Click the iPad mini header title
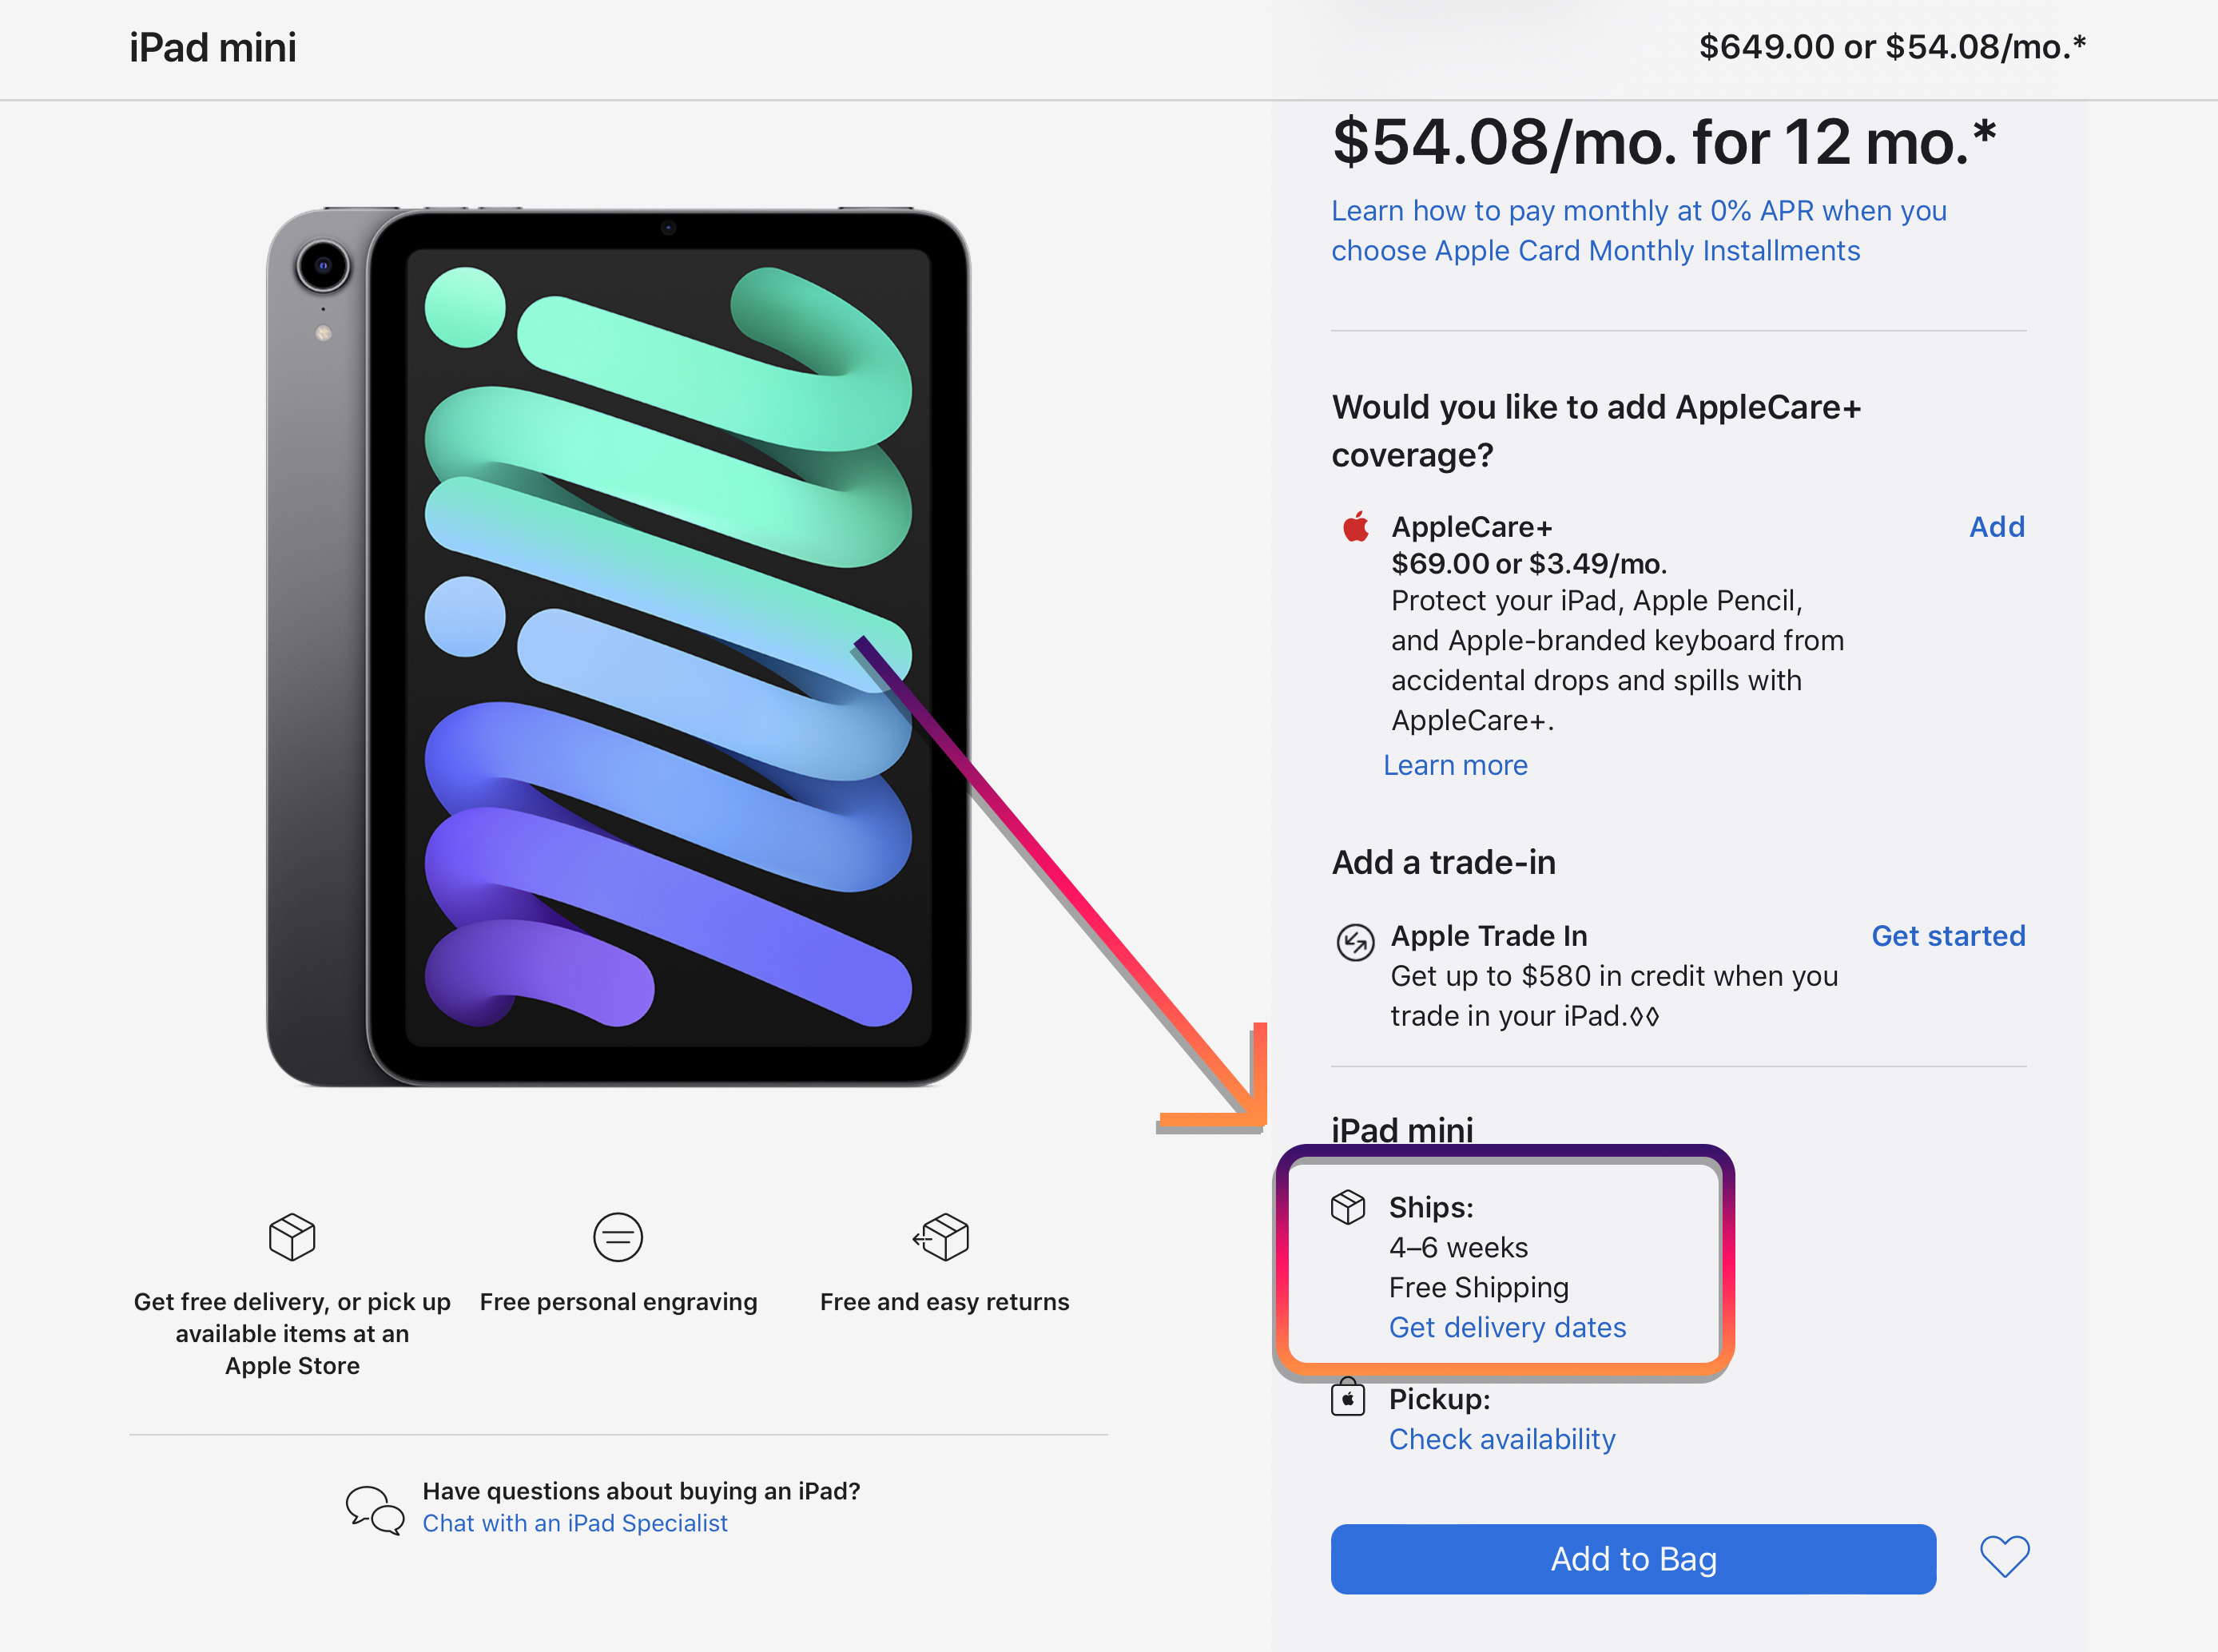The height and width of the screenshot is (1652, 2218). click(x=213, y=48)
